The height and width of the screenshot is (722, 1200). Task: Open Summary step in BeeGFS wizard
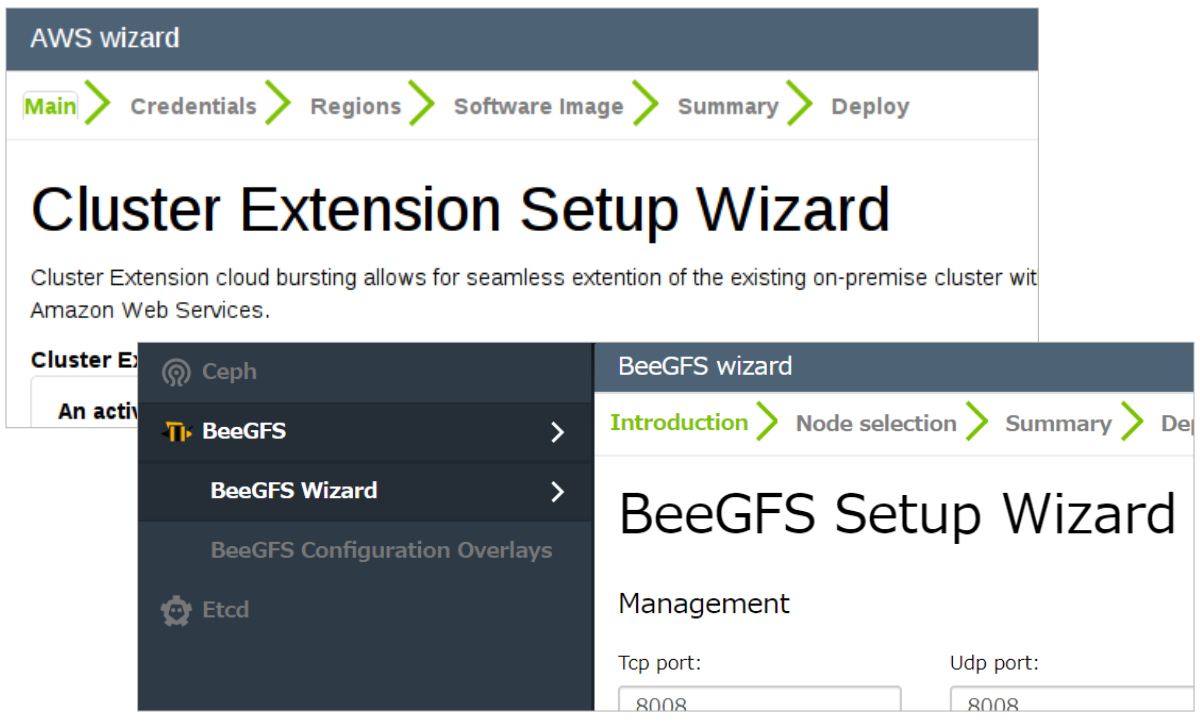coord(1058,423)
